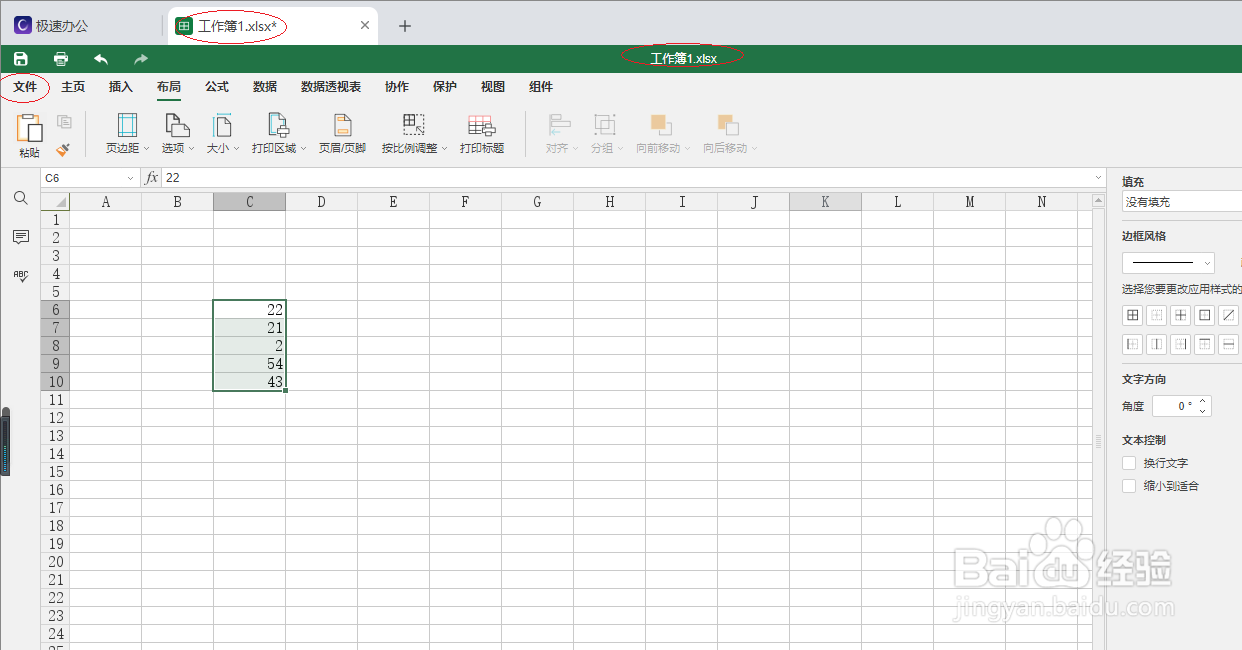This screenshot has height=650, width=1242.
Task: Click the Undo arrow button
Action: pos(100,58)
